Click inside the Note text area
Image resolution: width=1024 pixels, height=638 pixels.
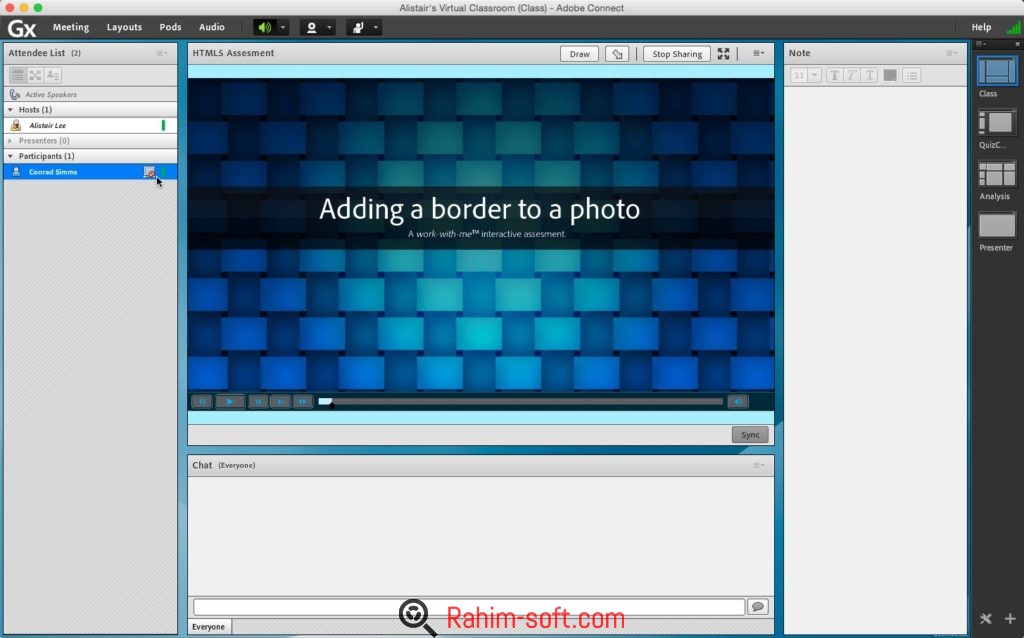(875, 359)
